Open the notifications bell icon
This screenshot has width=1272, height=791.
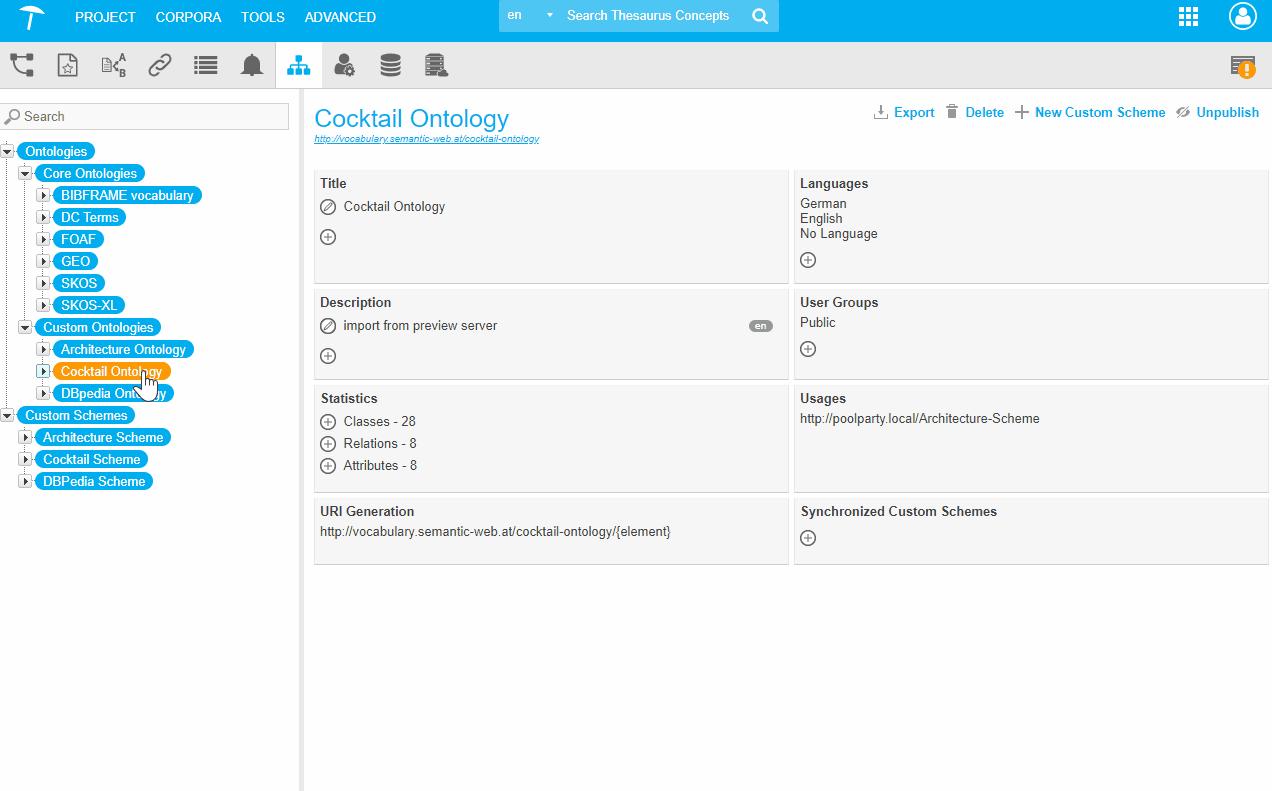click(252, 66)
